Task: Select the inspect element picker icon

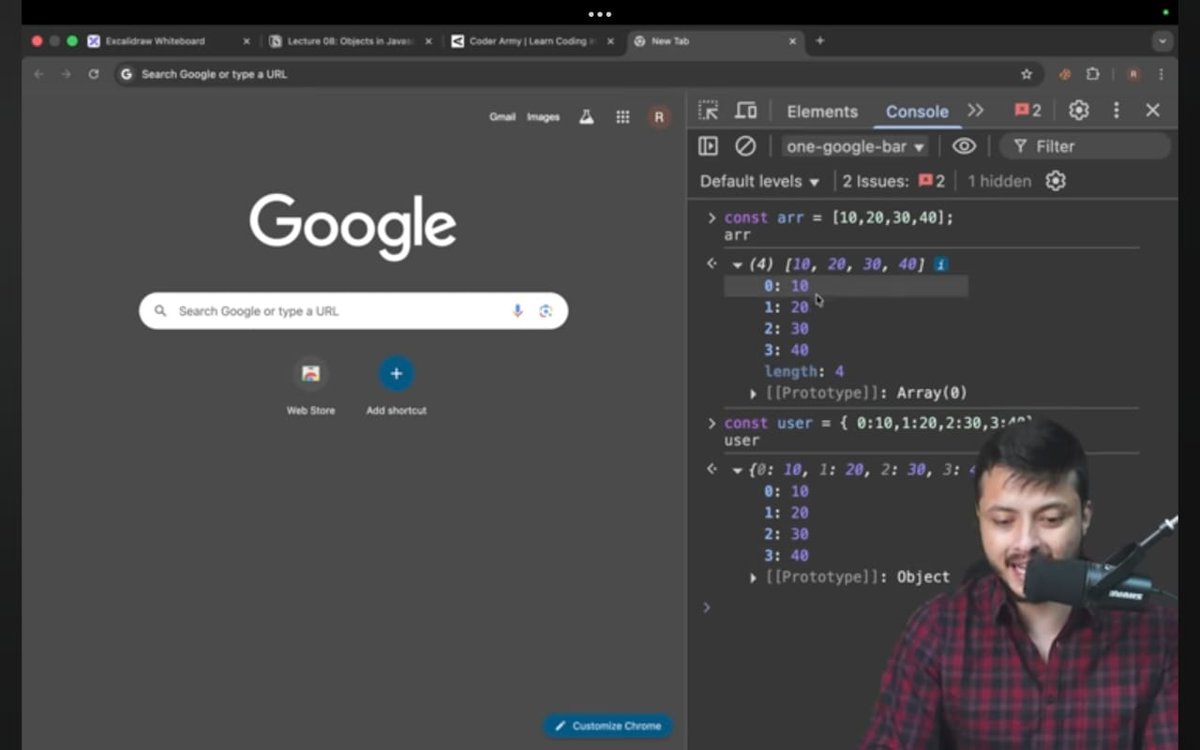Action: [x=708, y=111]
